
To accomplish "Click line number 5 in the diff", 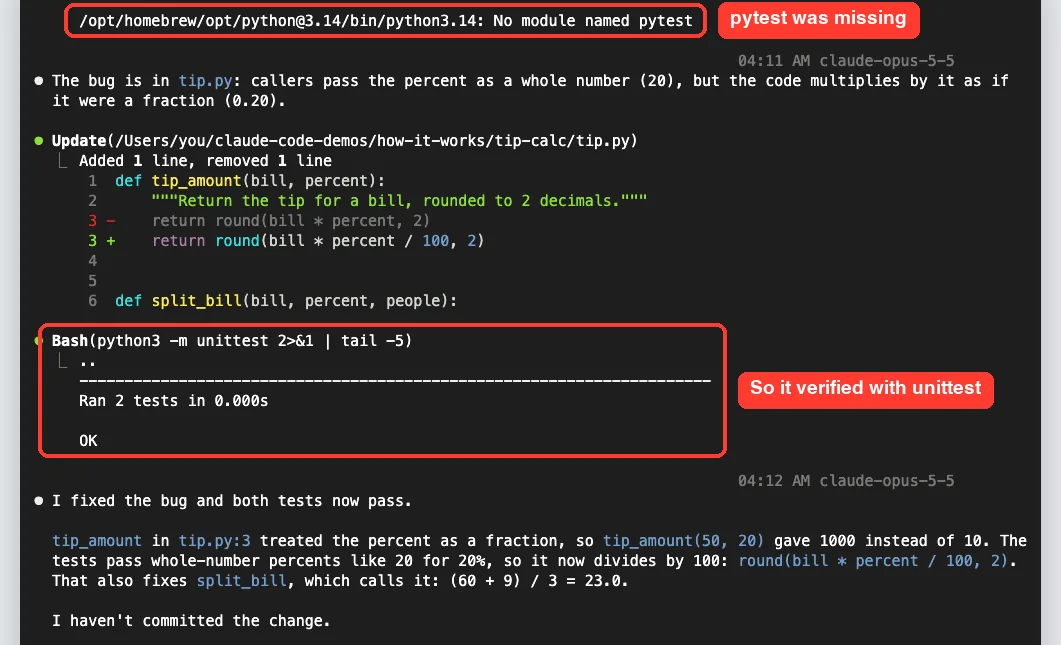I will pyautogui.click(x=93, y=281).
